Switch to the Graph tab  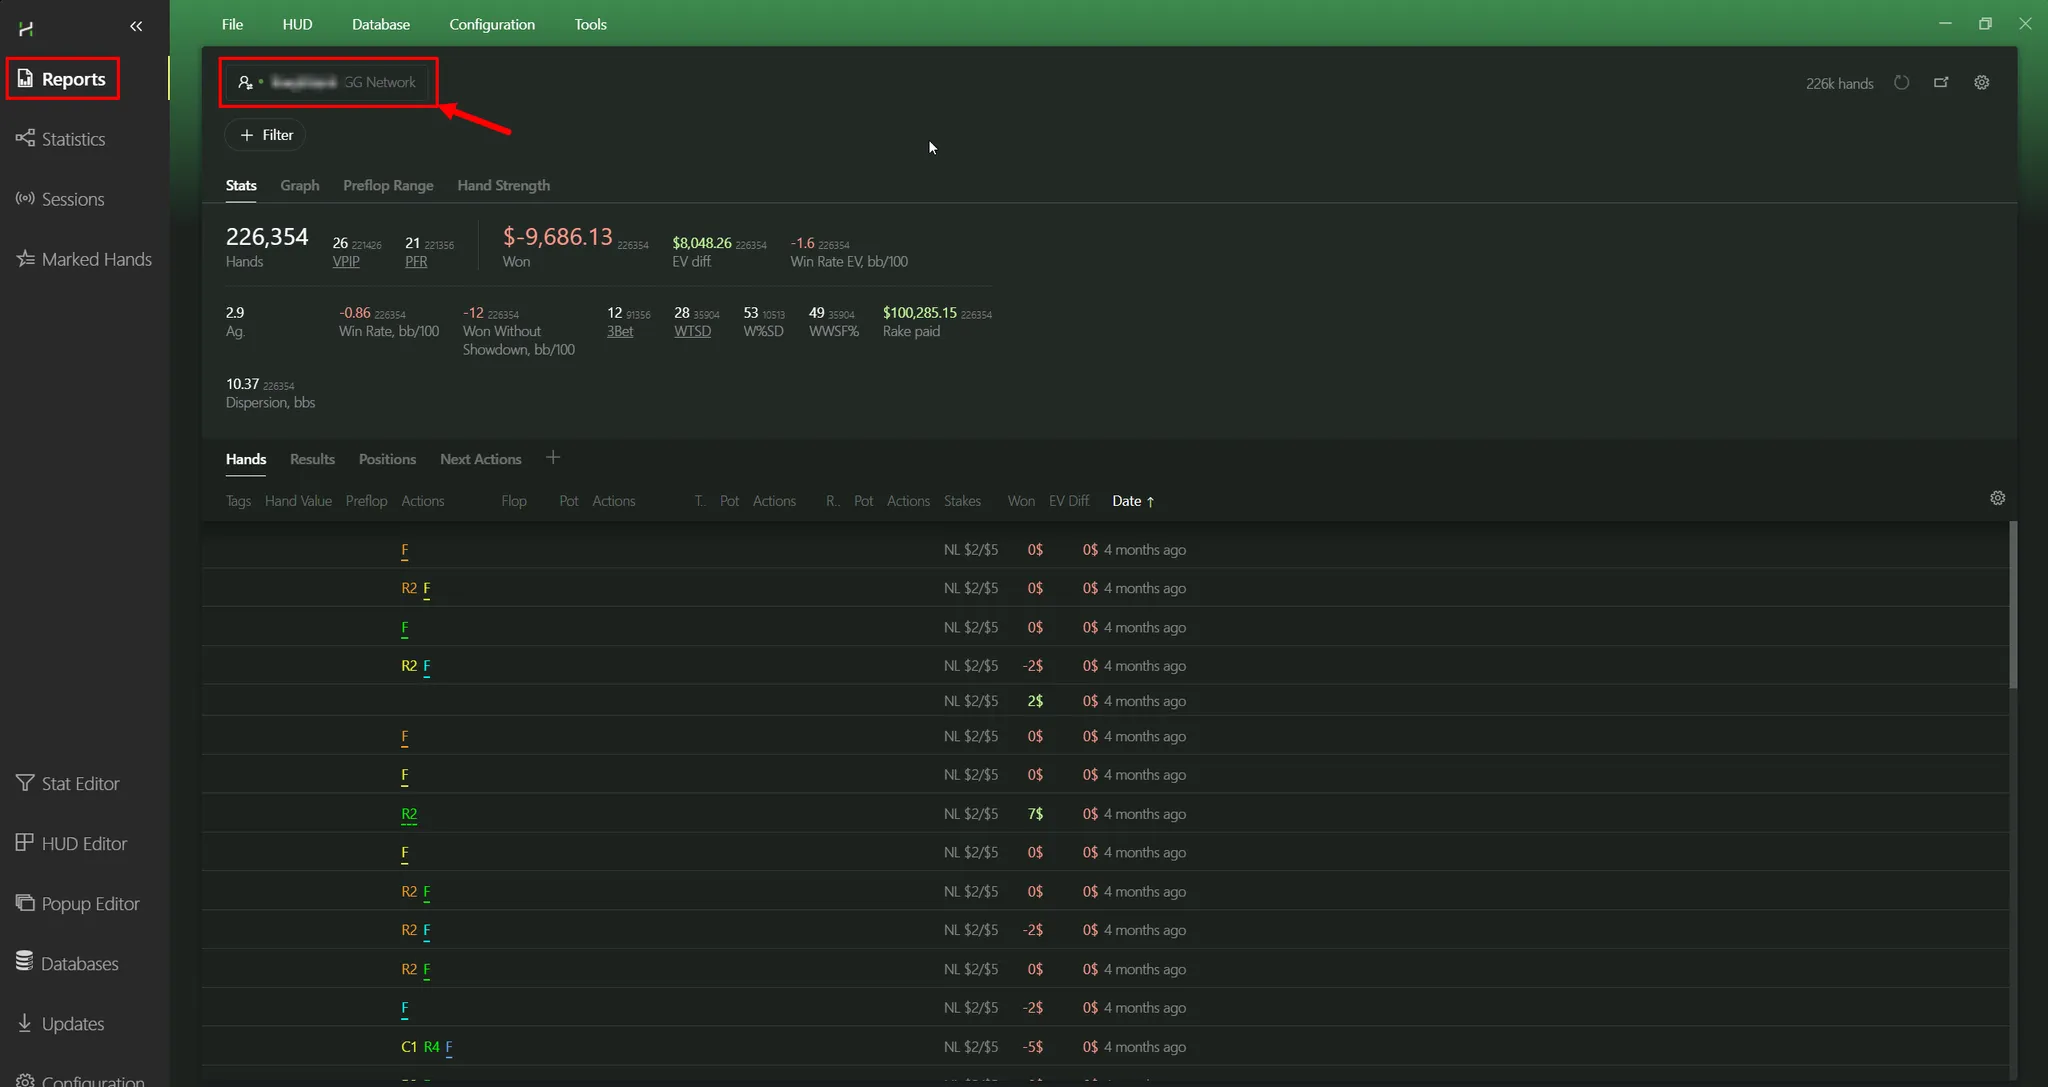click(299, 185)
